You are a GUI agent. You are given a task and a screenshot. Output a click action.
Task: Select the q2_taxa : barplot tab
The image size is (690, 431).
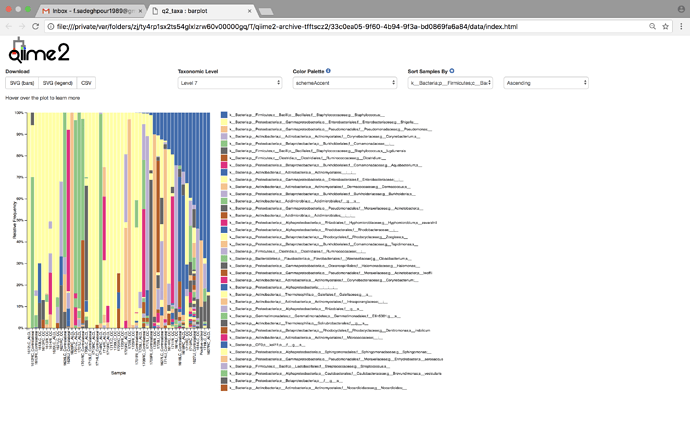click(x=202, y=11)
